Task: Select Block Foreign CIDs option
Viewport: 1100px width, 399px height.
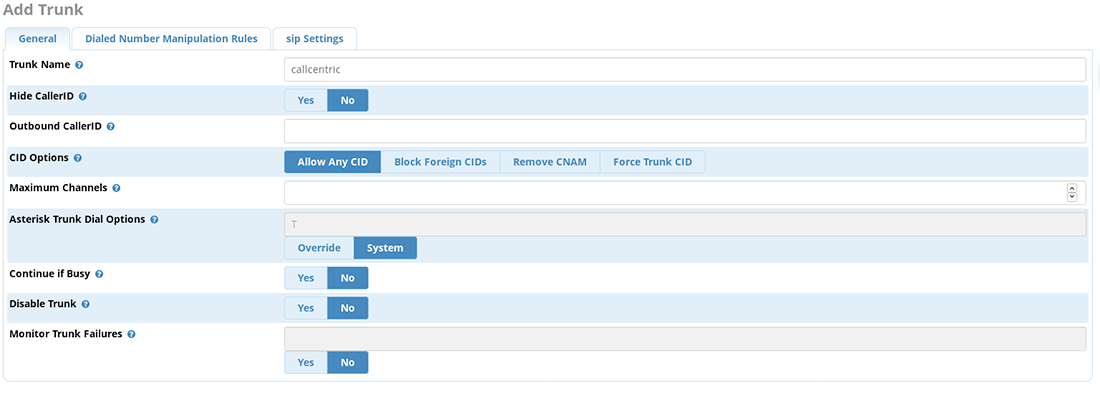Action: coord(441,162)
